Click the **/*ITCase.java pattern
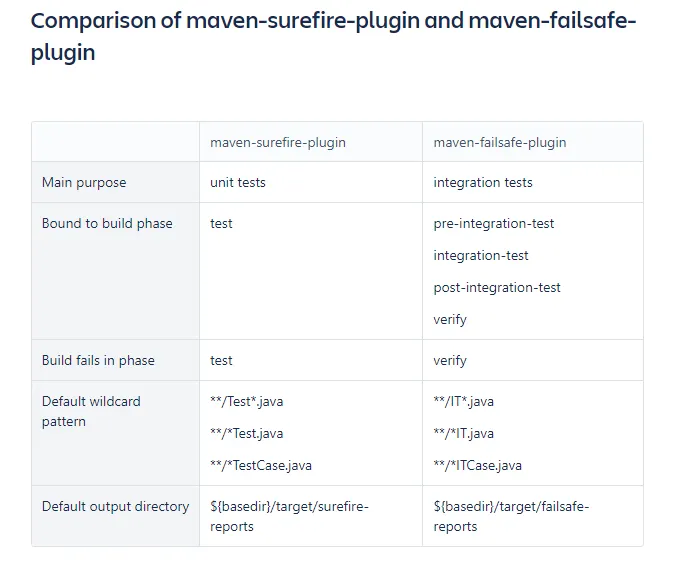Screen dimensions: 673x561 tap(477, 466)
